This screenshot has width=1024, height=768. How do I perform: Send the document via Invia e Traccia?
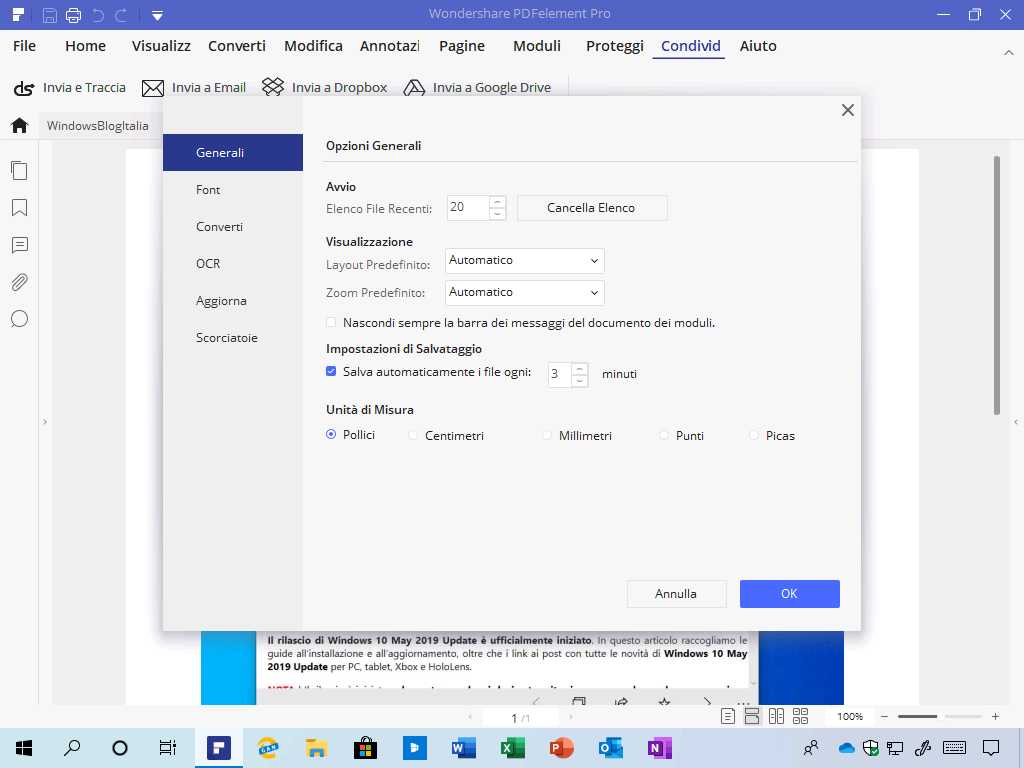pos(69,88)
